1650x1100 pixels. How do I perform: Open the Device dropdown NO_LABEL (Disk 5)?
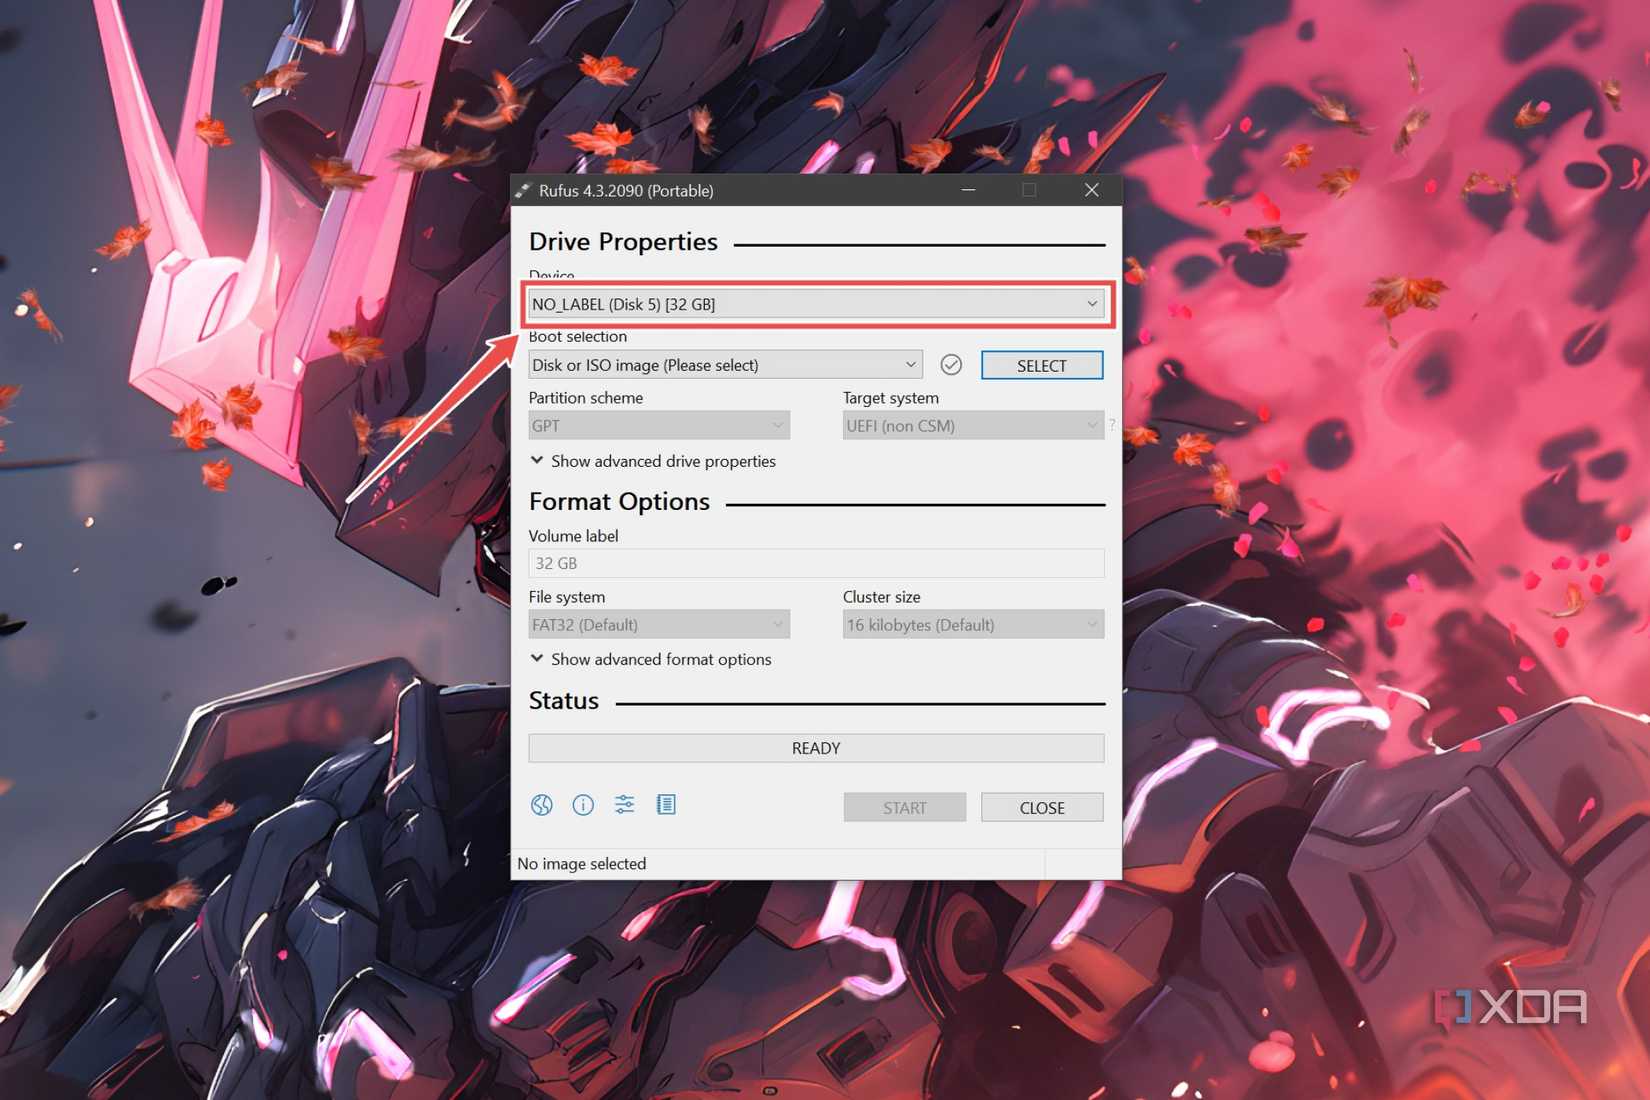[x=816, y=304]
